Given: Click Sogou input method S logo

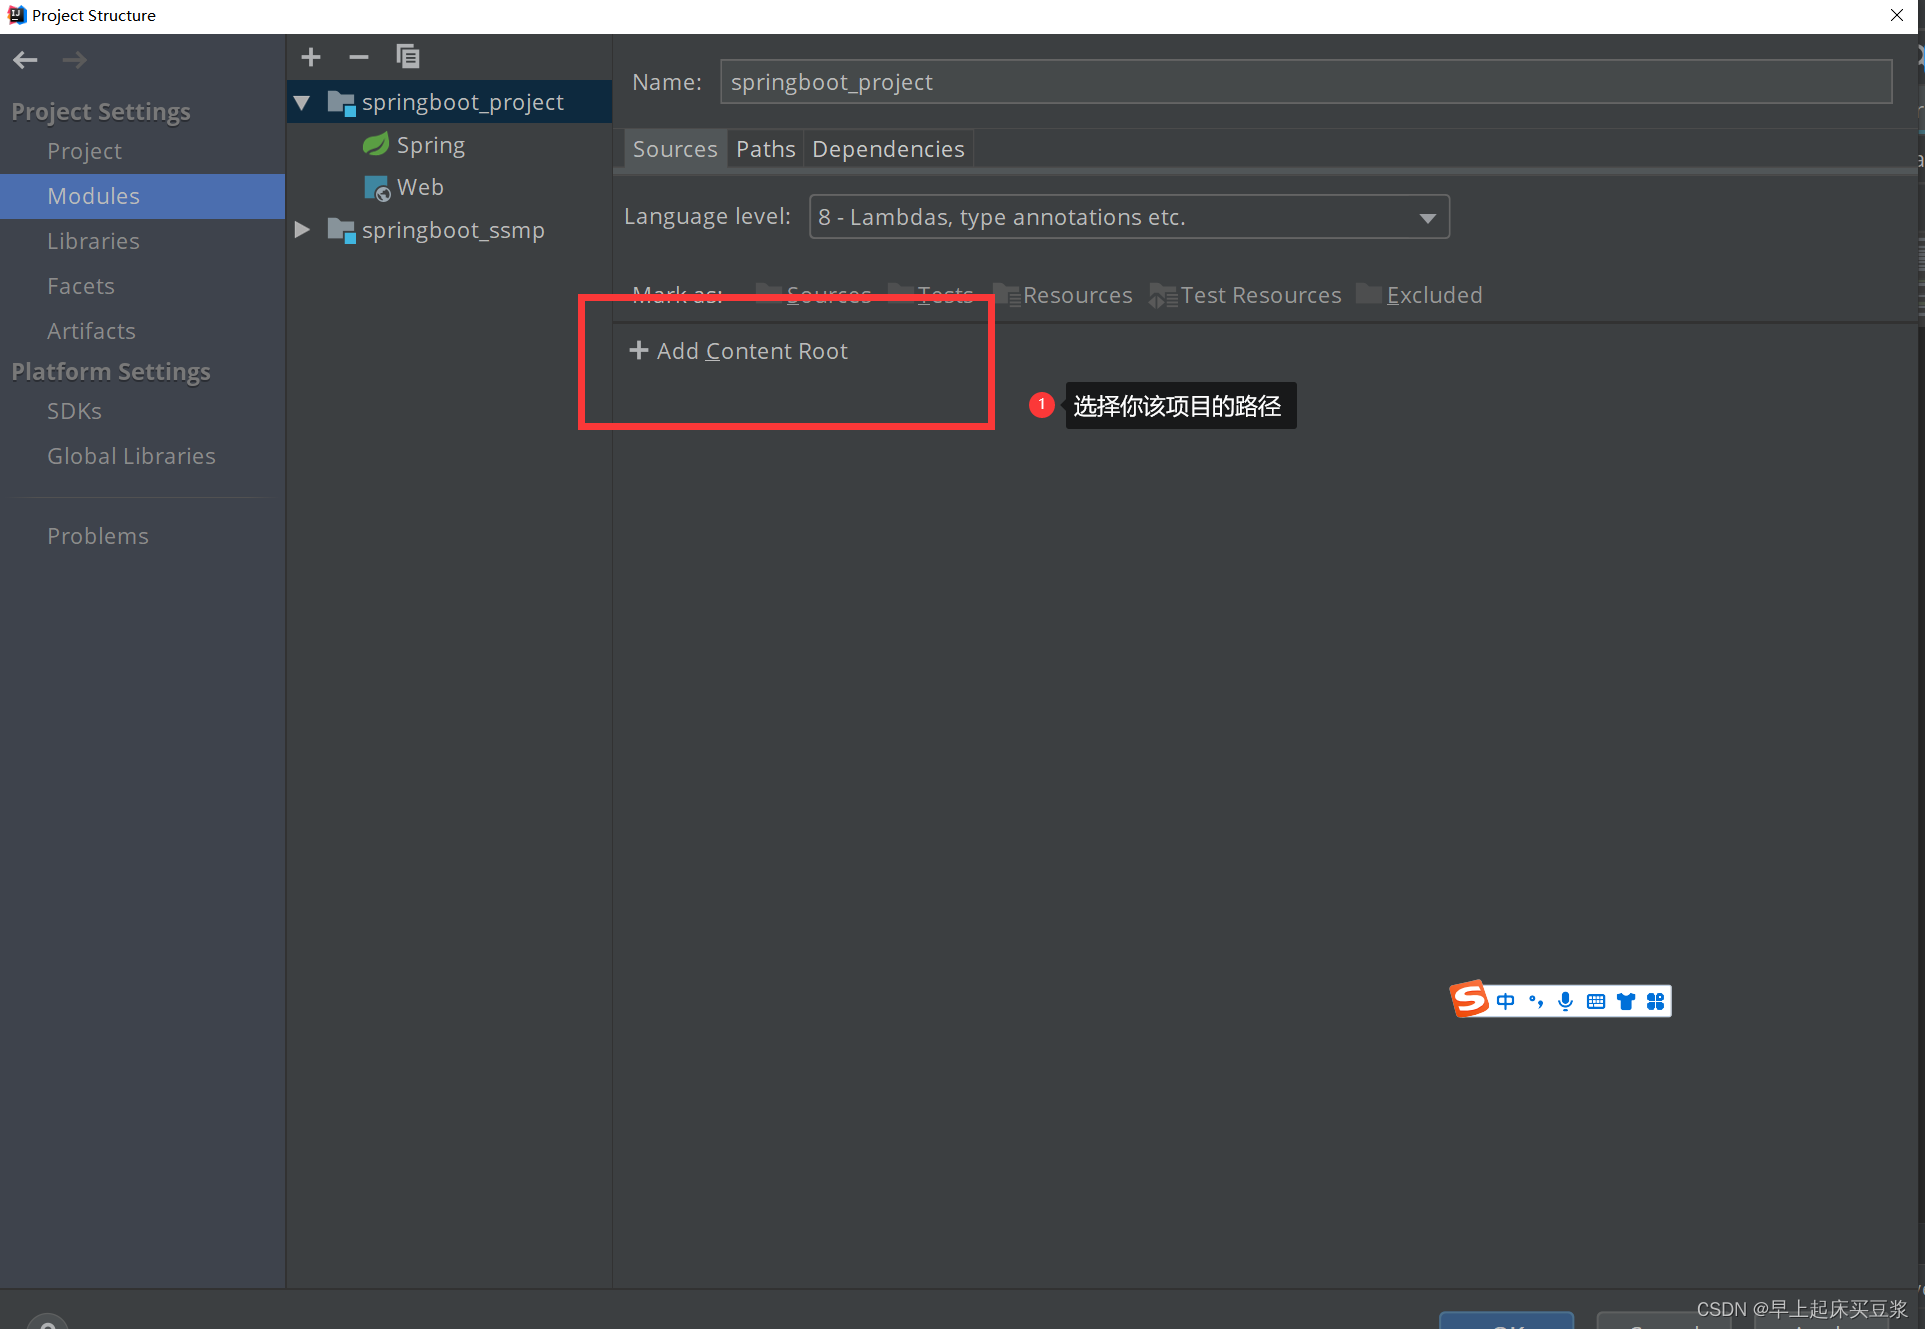Looking at the screenshot, I should [1469, 999].
